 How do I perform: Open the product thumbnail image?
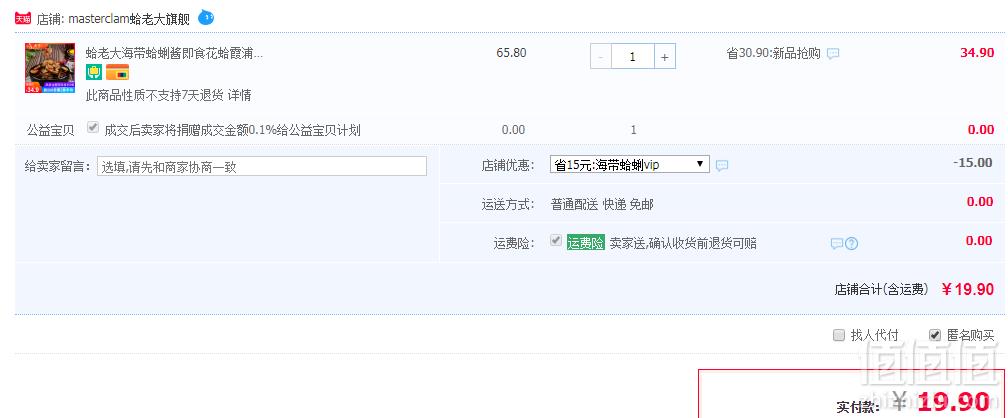pyautogui.click(x=50, y=68)
